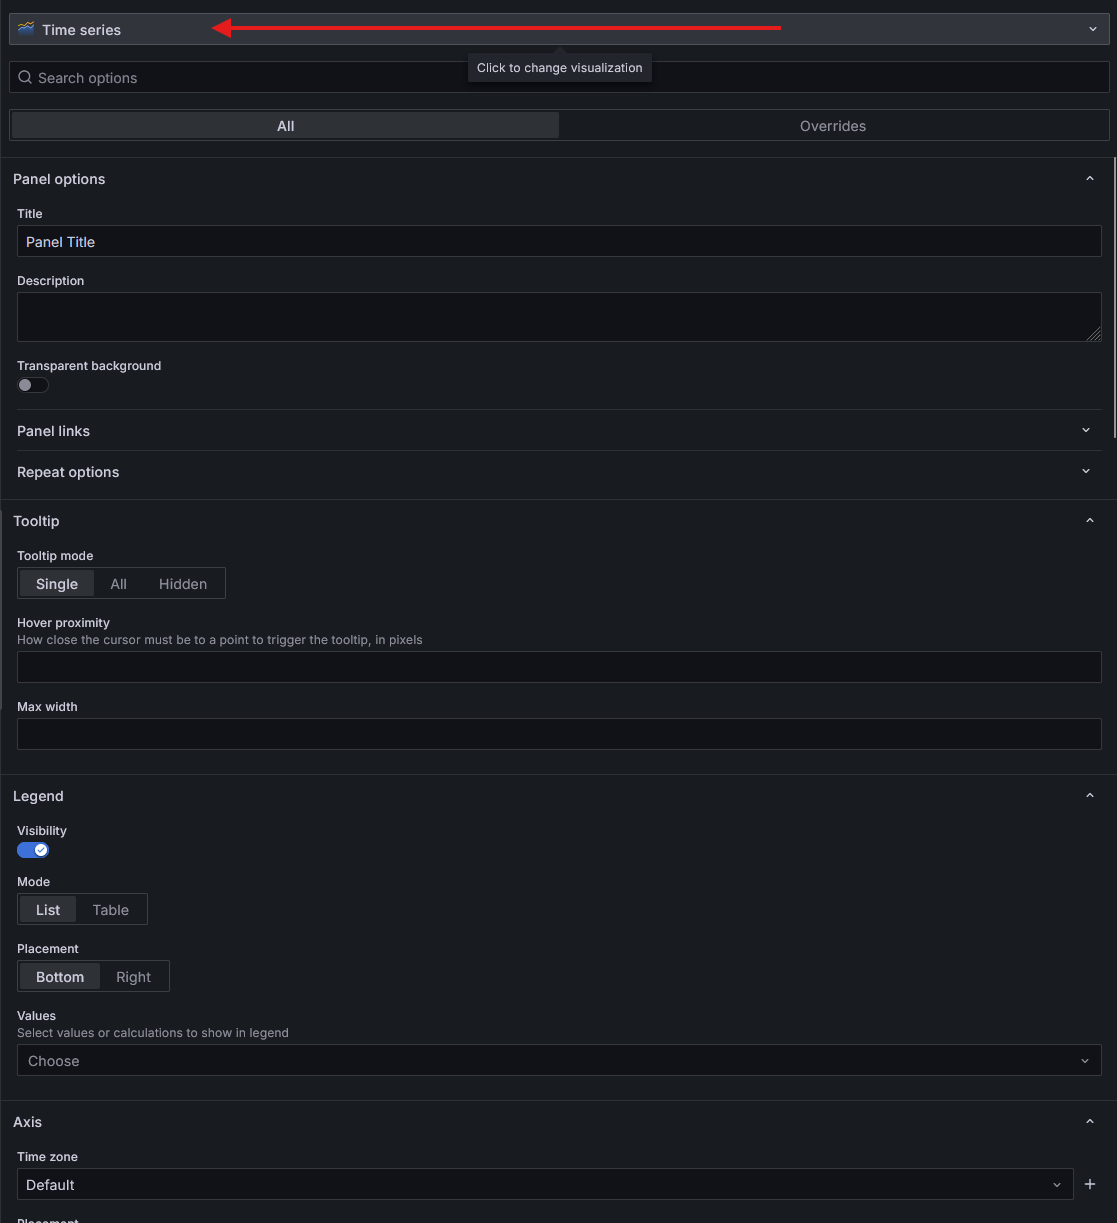Set Tooltip mode to Hidden
The width and height of the screenshot is (1117, 1223).
pos(183,584)
